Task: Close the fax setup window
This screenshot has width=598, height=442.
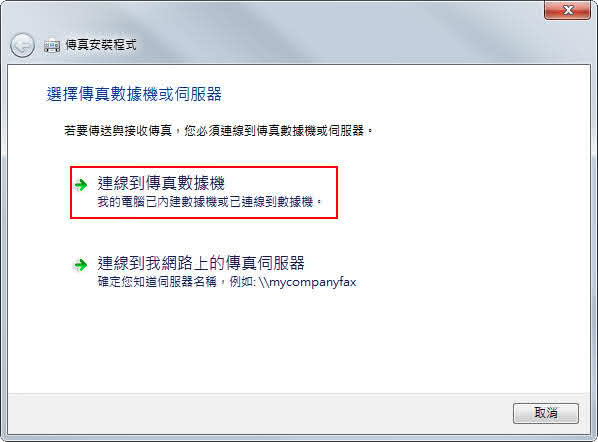Action: (567, 10)
